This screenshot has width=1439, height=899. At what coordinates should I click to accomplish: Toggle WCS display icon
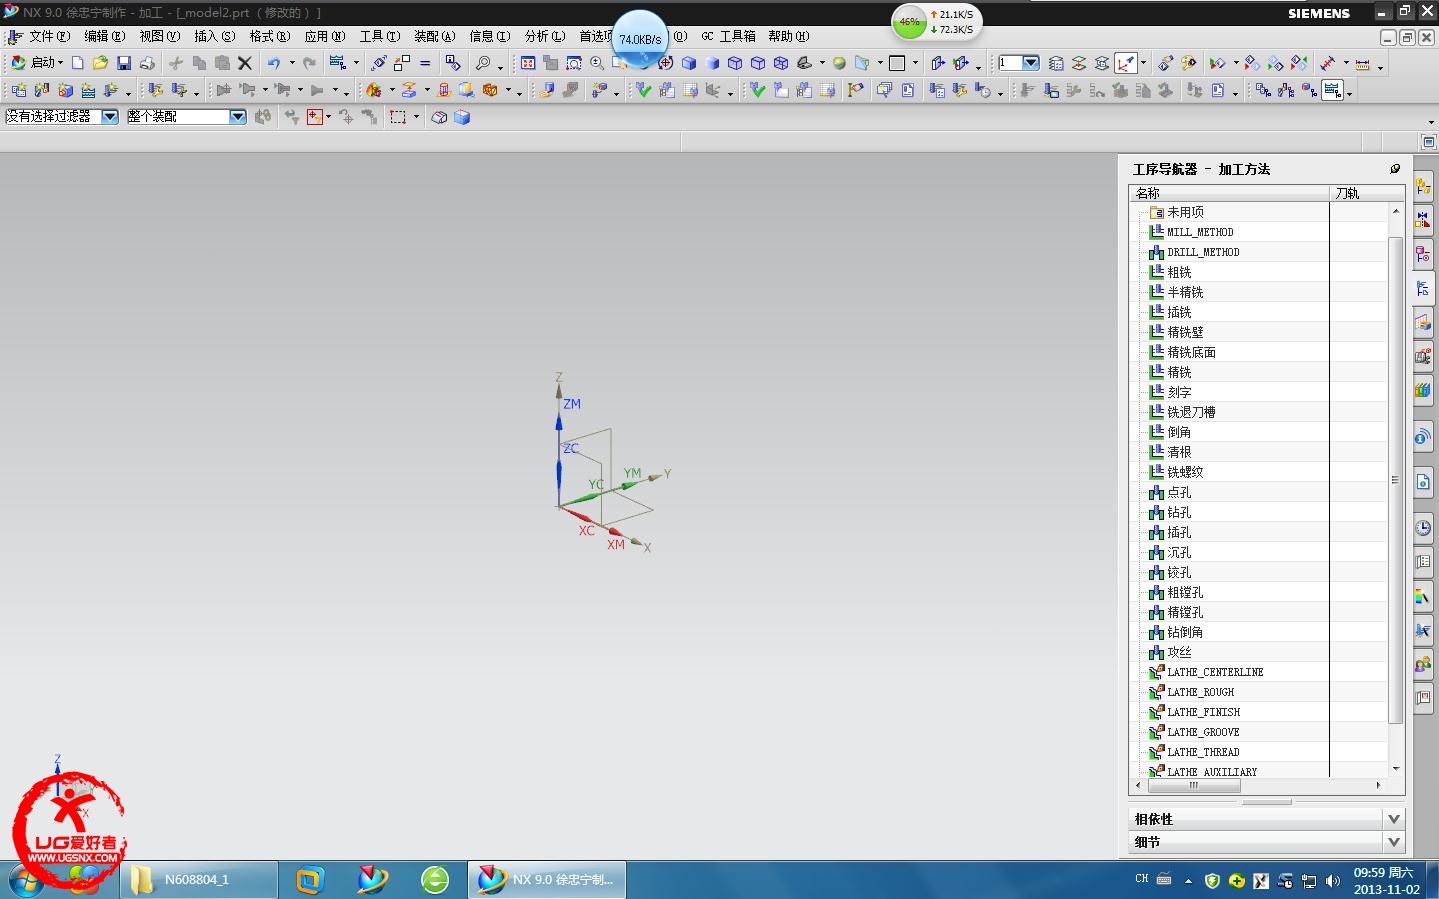pos(1126,62)
